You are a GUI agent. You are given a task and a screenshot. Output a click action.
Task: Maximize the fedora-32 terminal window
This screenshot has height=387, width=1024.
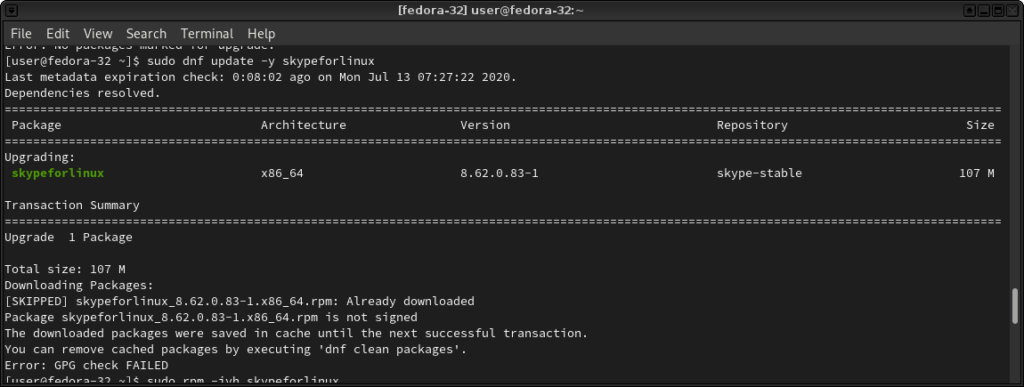coord(999,10)
